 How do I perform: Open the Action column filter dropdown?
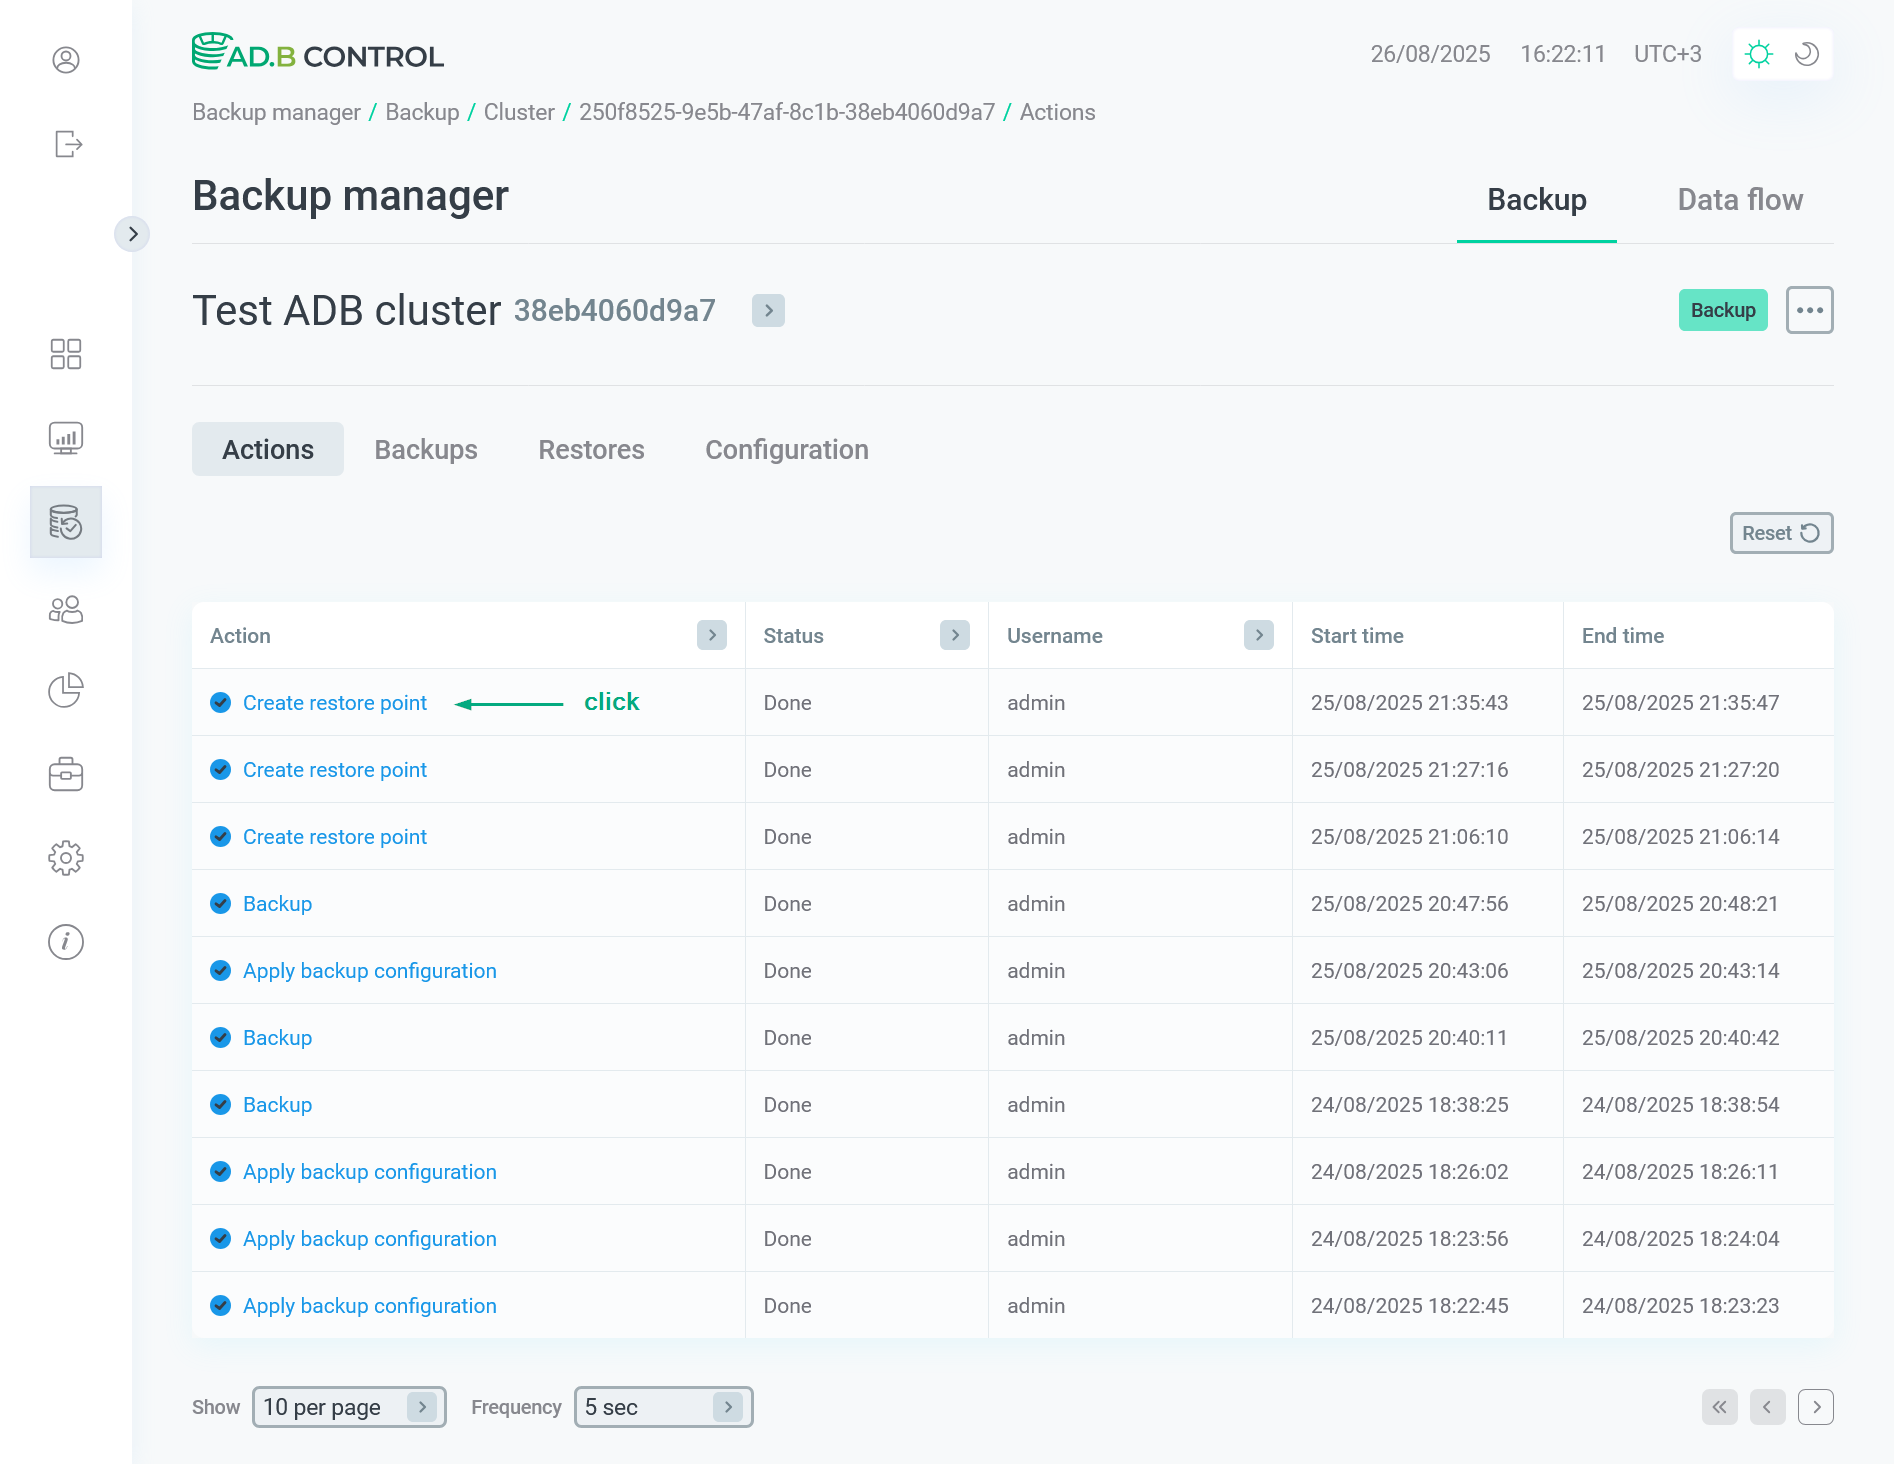pos(712,635)
